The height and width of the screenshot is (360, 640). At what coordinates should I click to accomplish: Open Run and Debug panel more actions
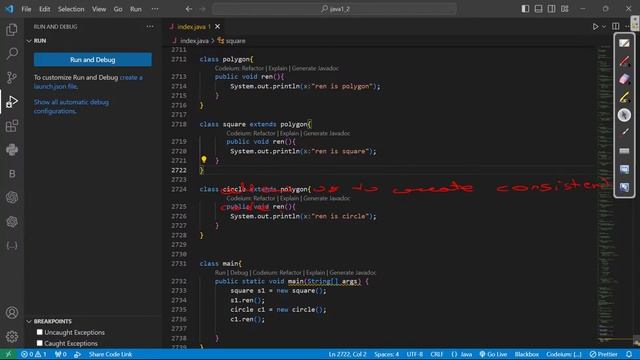point(150,27)
